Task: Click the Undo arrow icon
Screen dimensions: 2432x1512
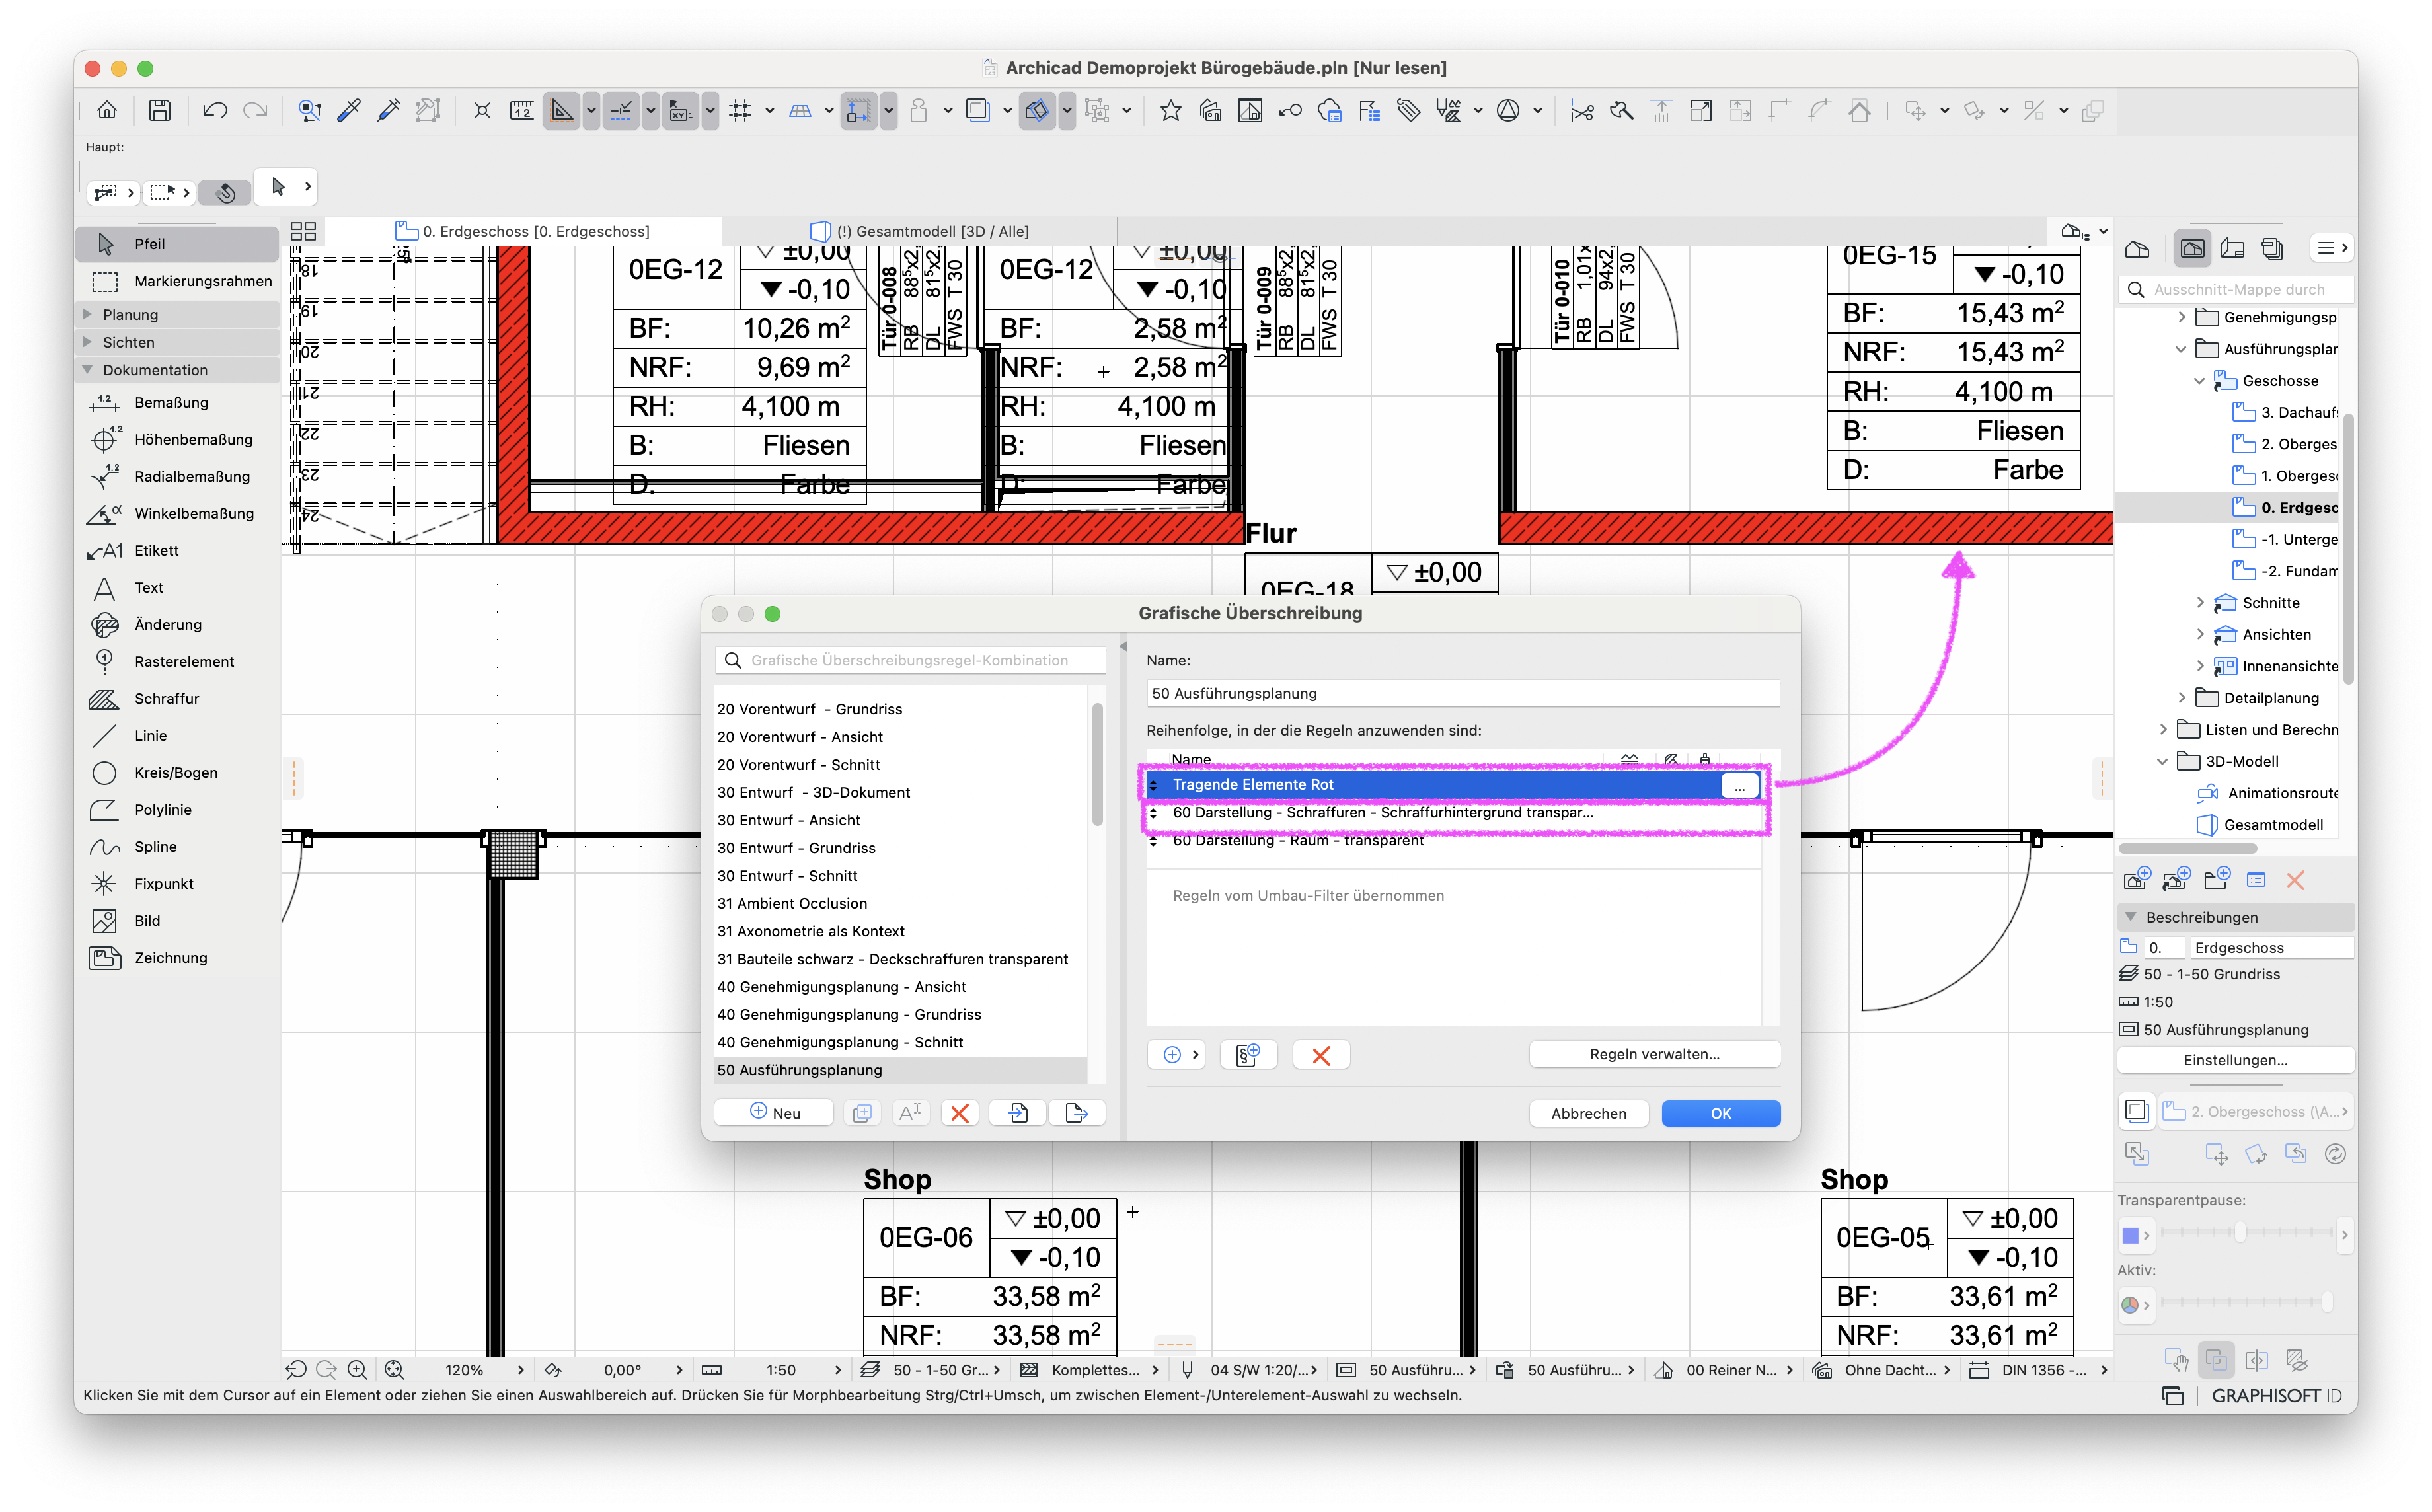Action: 214,110
